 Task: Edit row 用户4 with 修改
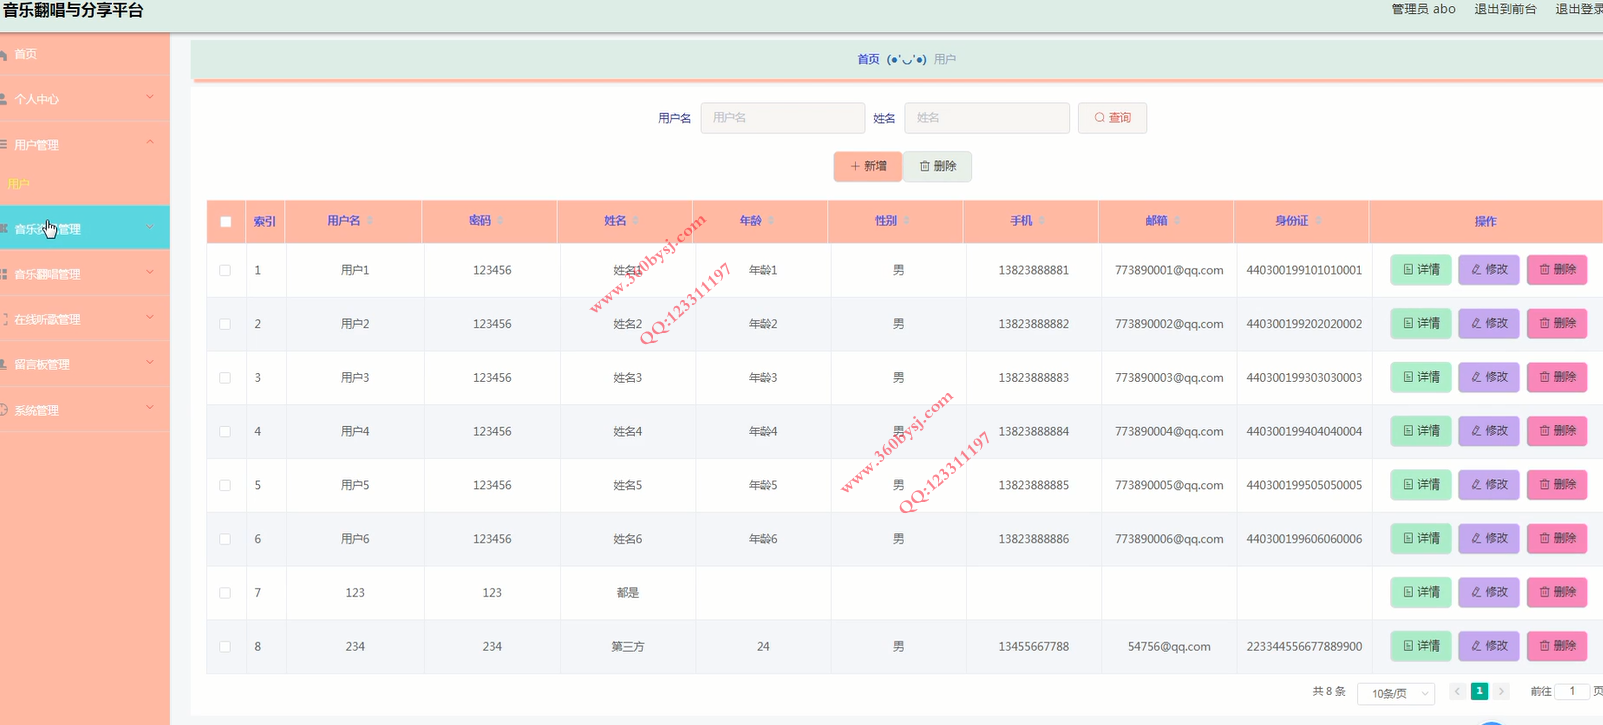(x=1489, y=431)
